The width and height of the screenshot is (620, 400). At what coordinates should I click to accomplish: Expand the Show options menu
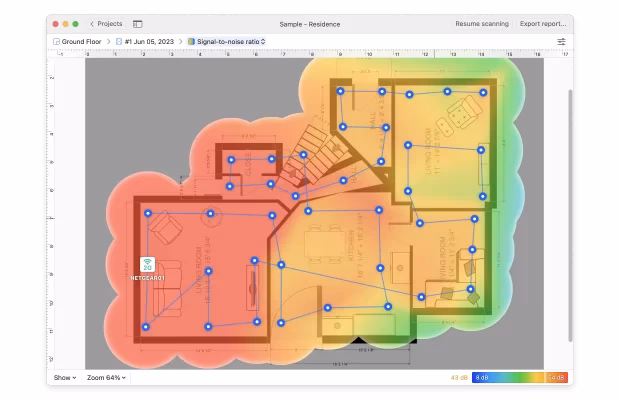pos(64,378)
